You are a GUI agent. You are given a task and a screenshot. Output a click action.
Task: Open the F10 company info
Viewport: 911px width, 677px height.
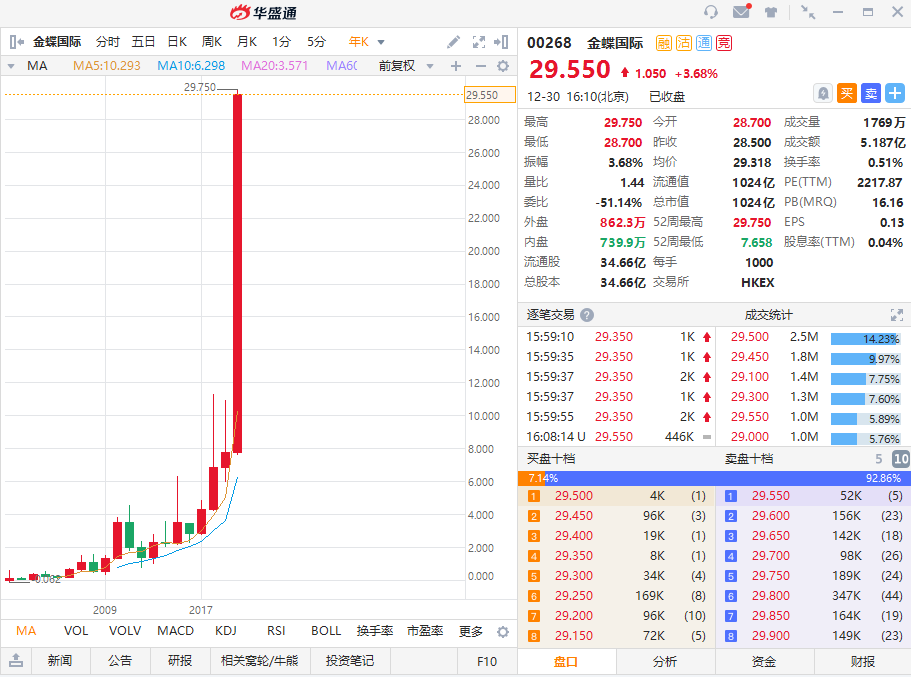[x=487, y=661]
